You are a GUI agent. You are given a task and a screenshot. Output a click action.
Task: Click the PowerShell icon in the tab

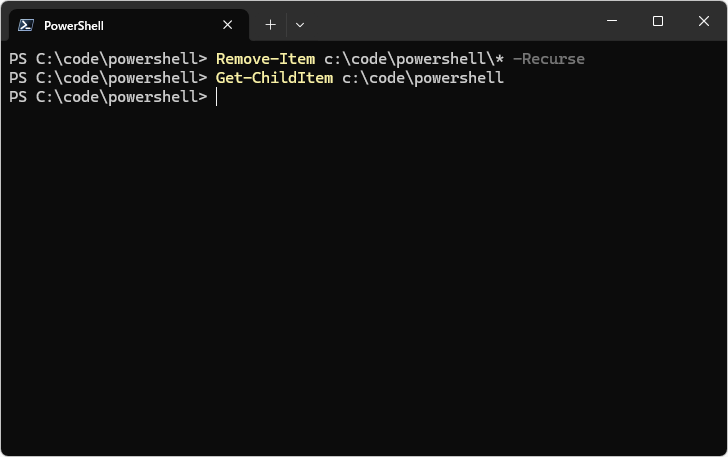27,25
